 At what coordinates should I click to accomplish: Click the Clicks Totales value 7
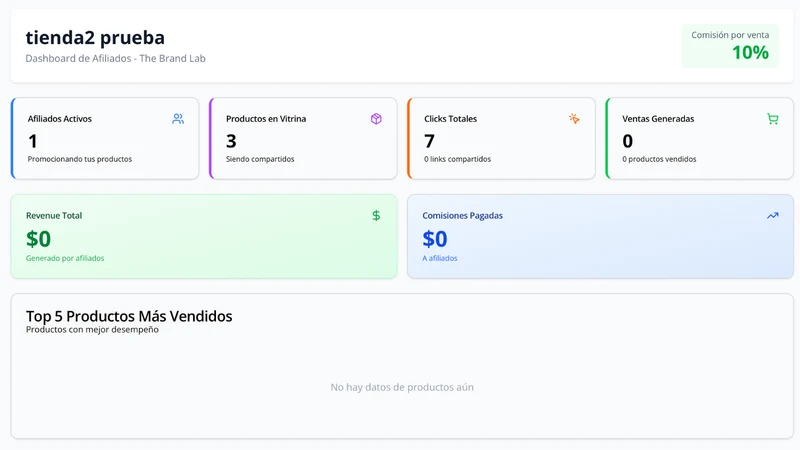pos(430,141)
